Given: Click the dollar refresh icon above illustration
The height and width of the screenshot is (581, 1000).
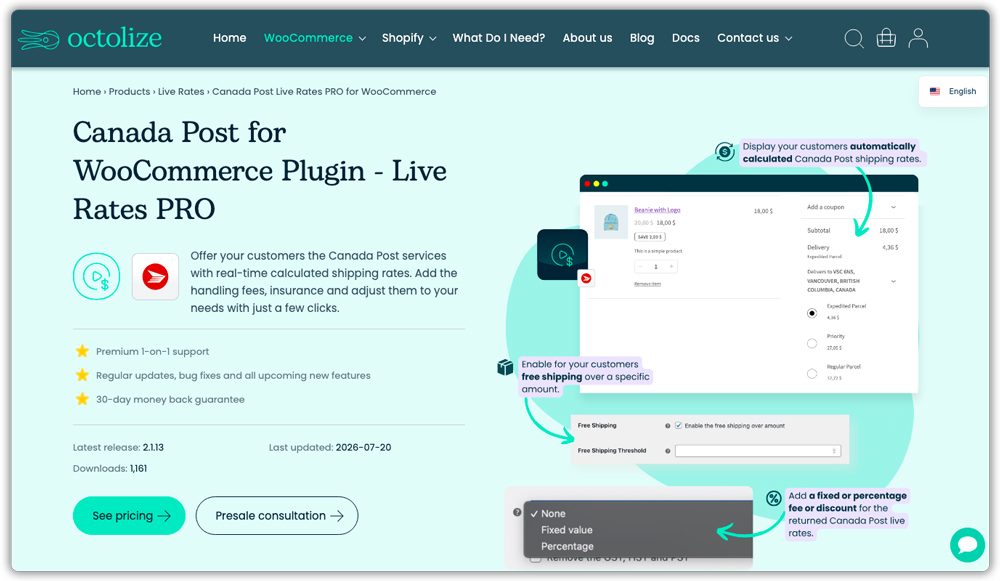Looking at the screenshot, I should coord(724,152).
